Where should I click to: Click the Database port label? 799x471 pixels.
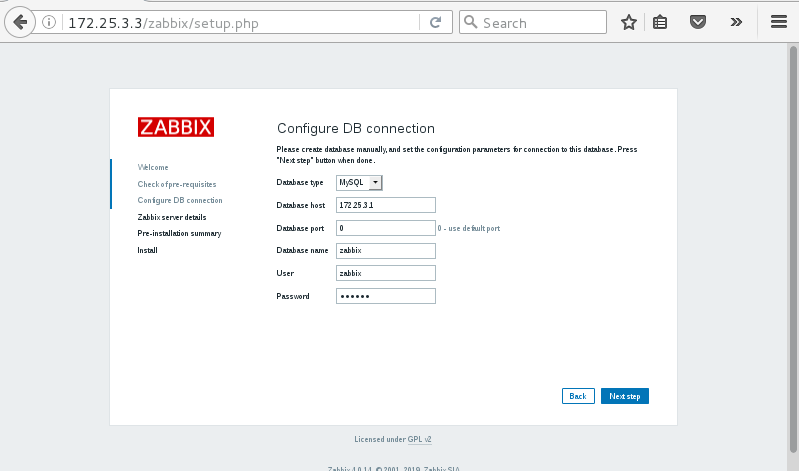click(300, 228)
